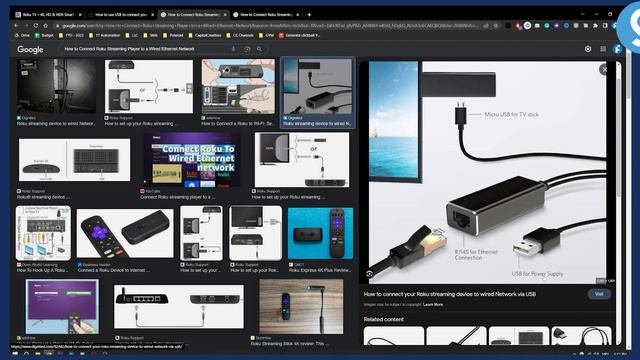Close the 'Roku TV - 4K, HD & HDR' tab

coord(80,15)
